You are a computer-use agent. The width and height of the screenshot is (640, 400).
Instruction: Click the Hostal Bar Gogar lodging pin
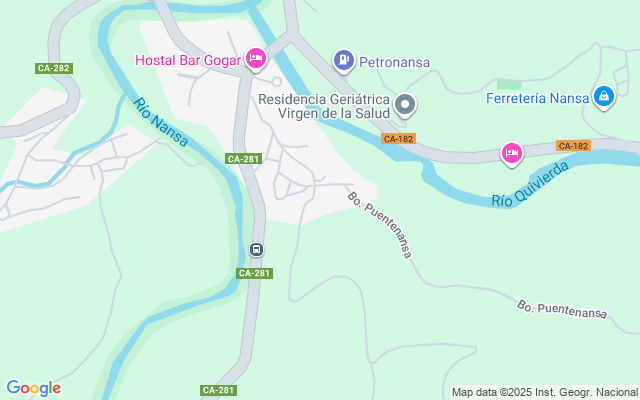pos(256,58)
